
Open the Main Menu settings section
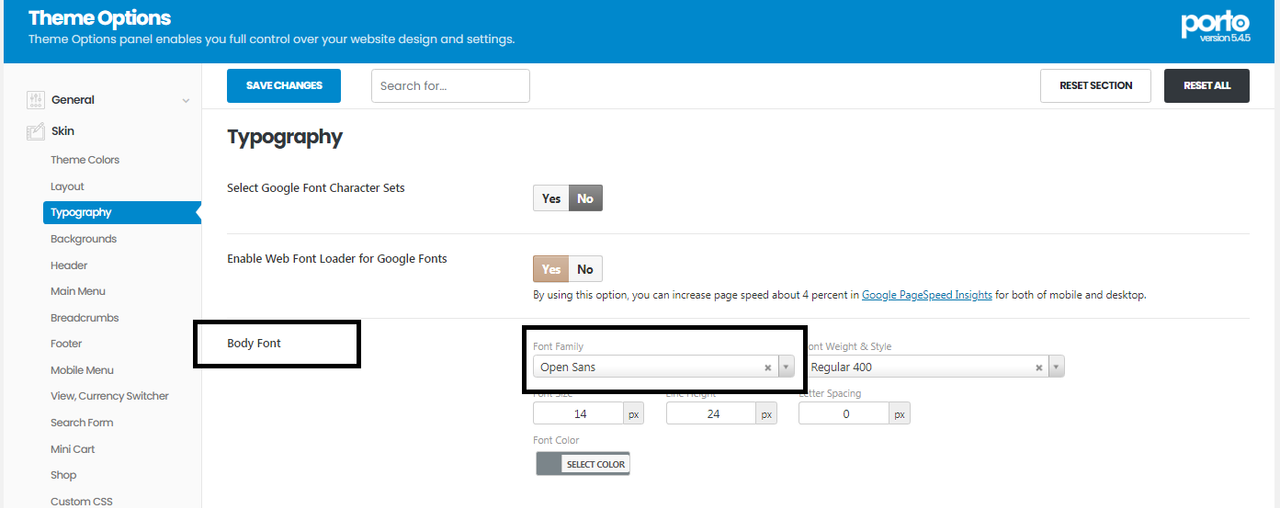pos(78,291)
